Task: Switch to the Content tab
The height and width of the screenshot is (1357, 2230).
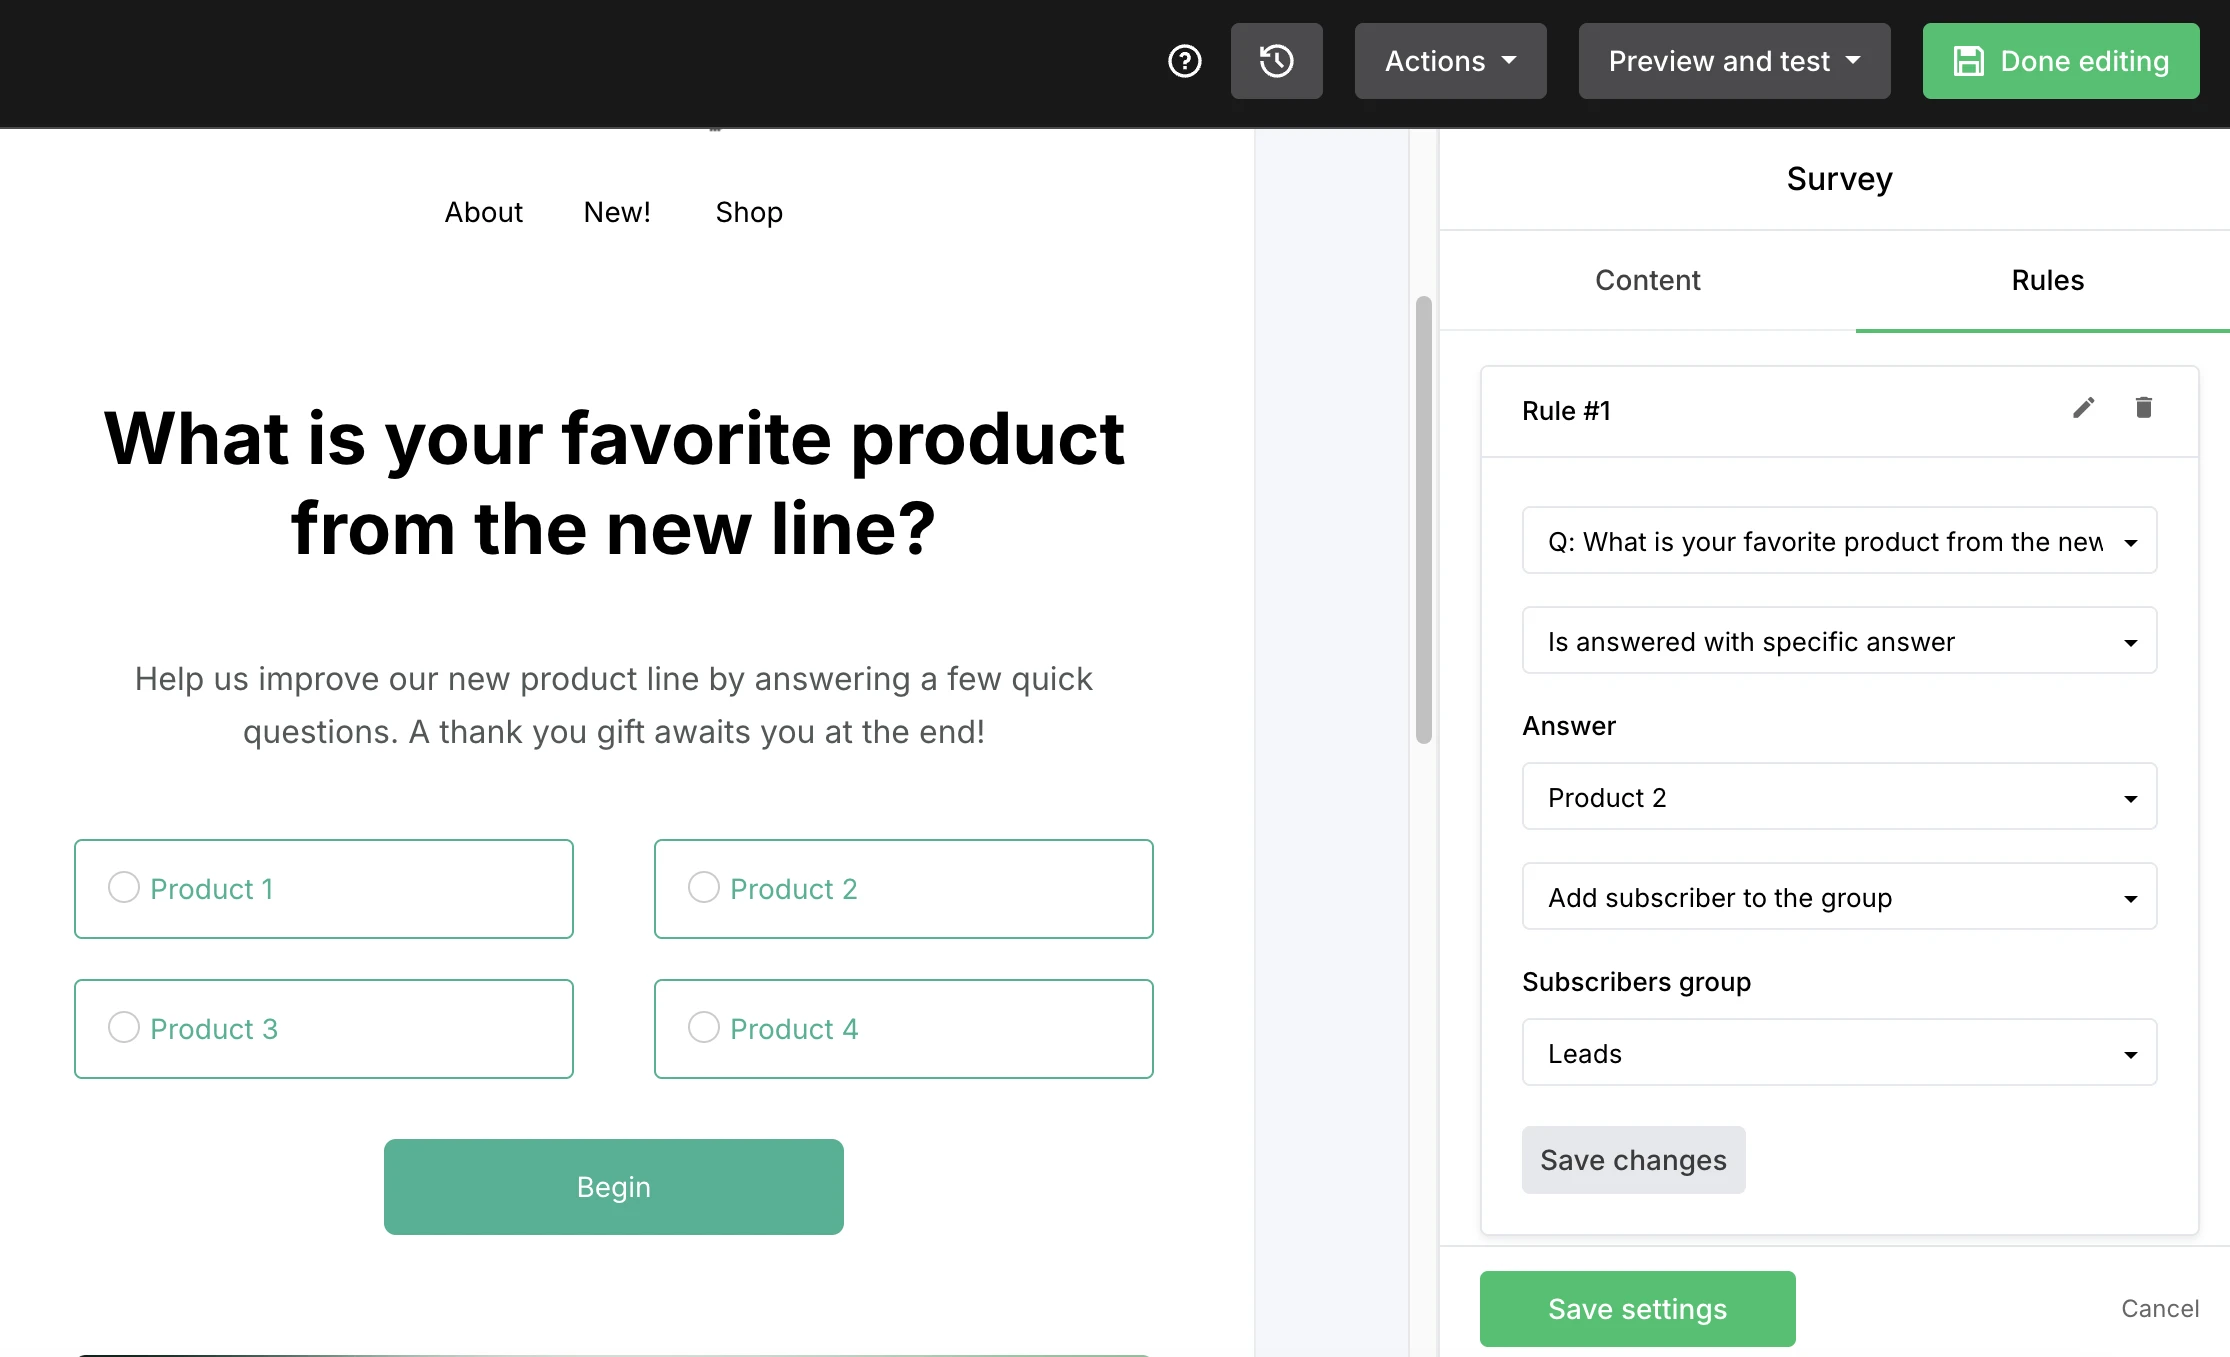Action: 1647,280
